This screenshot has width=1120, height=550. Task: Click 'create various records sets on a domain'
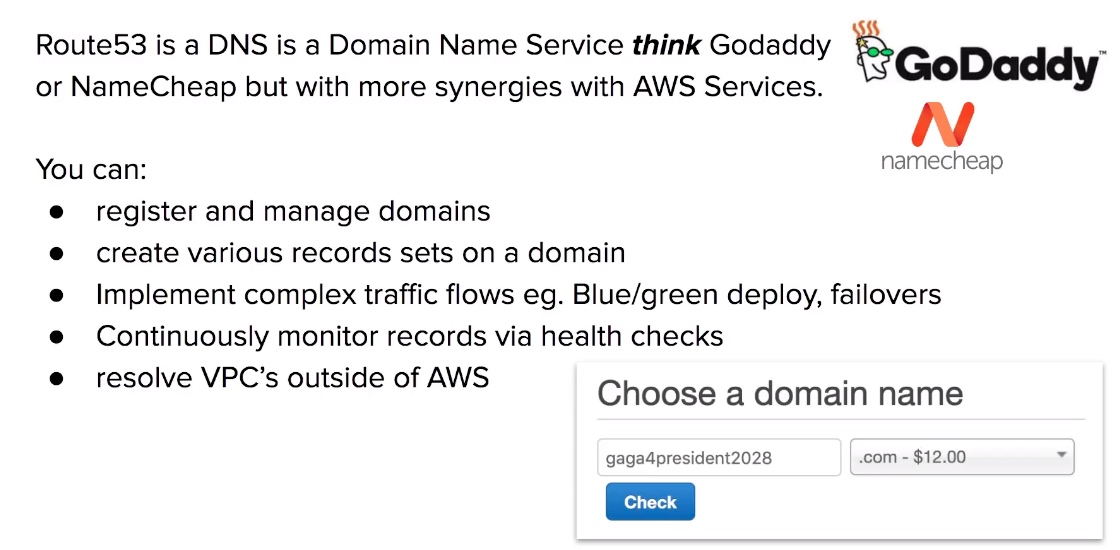pos(361,252)
